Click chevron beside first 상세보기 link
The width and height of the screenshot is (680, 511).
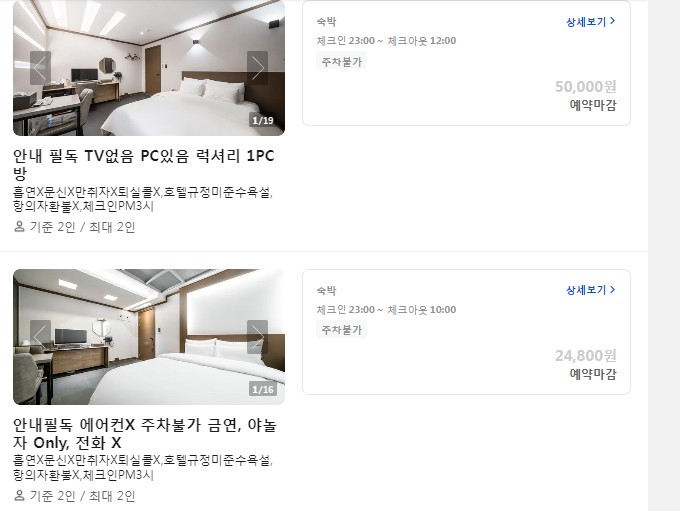[612, 21]
